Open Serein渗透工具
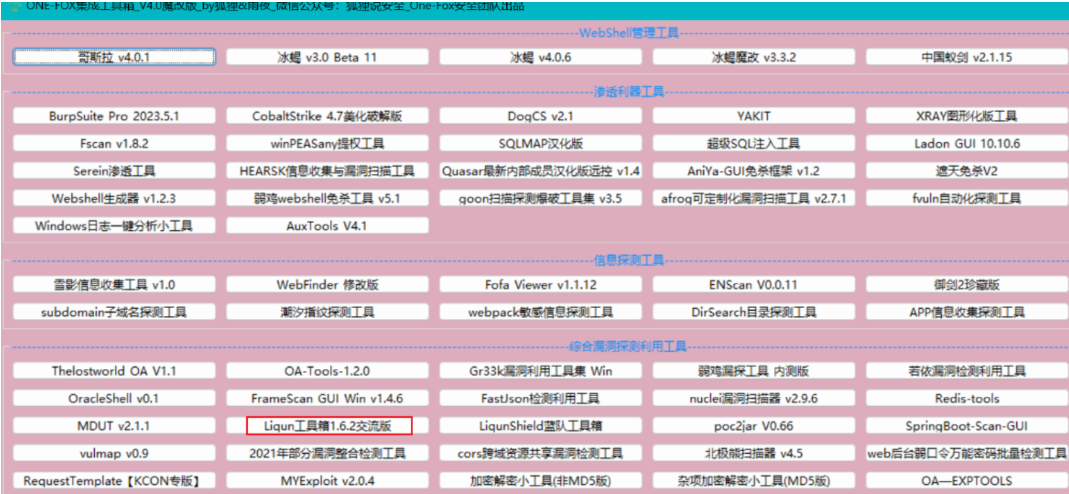Screen dimensions: 1069x494 tap(114, 170)
